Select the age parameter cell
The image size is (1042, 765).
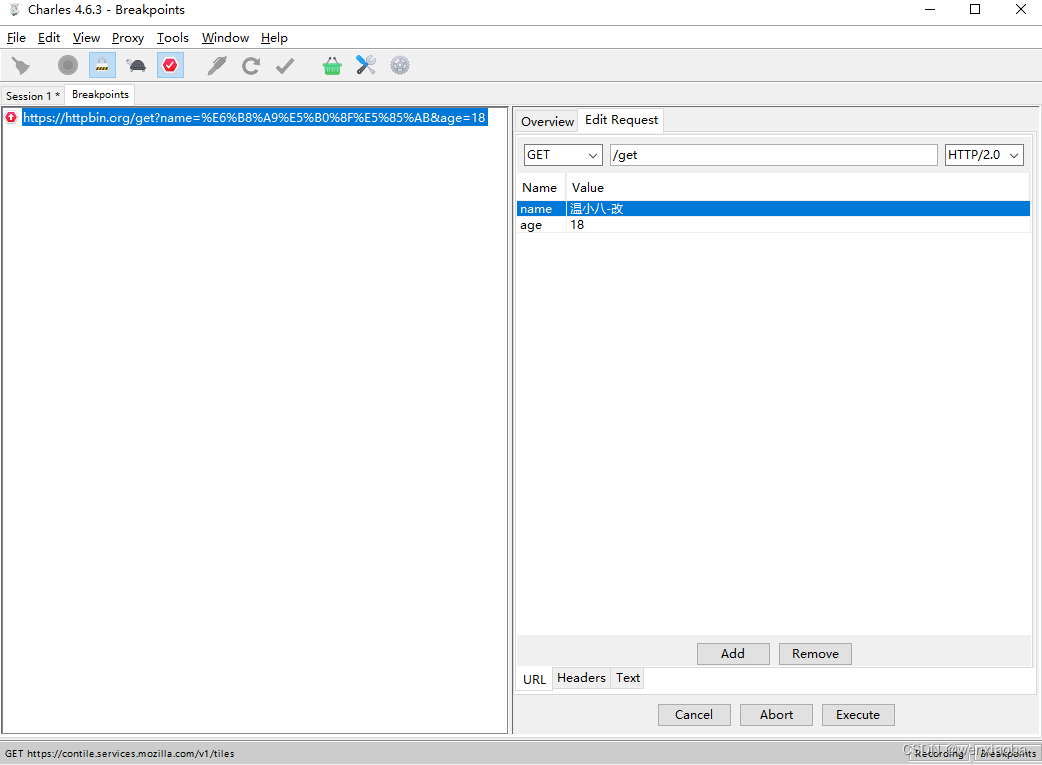click(x=541, y=225)
